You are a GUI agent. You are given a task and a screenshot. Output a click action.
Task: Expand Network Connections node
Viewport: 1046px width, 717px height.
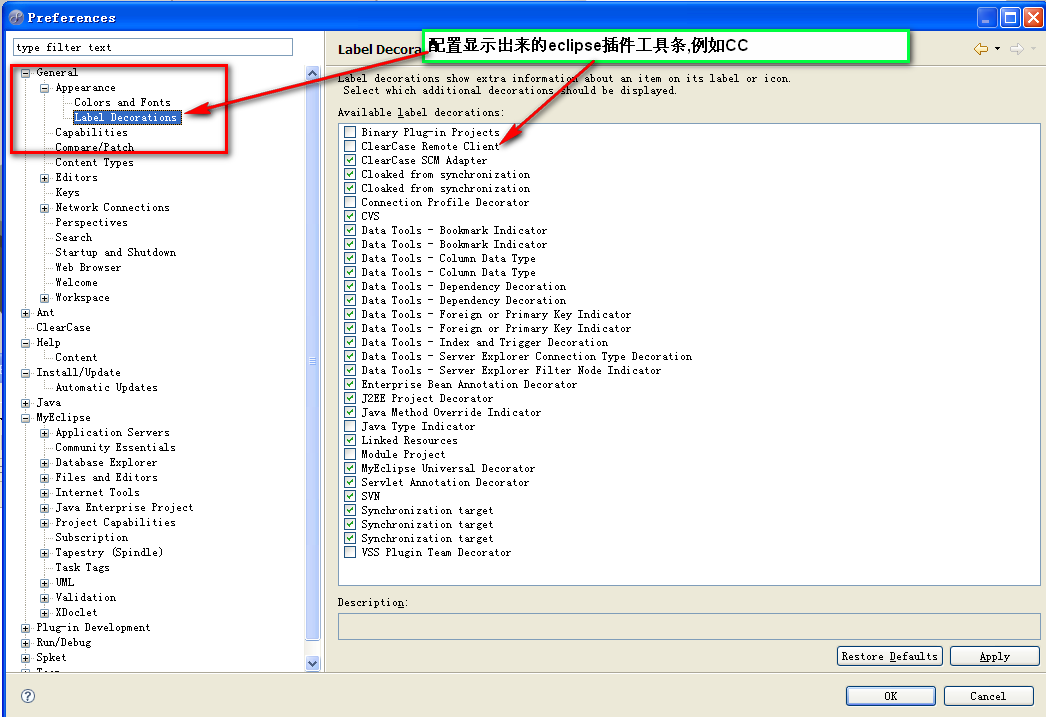tap(45, 208)
